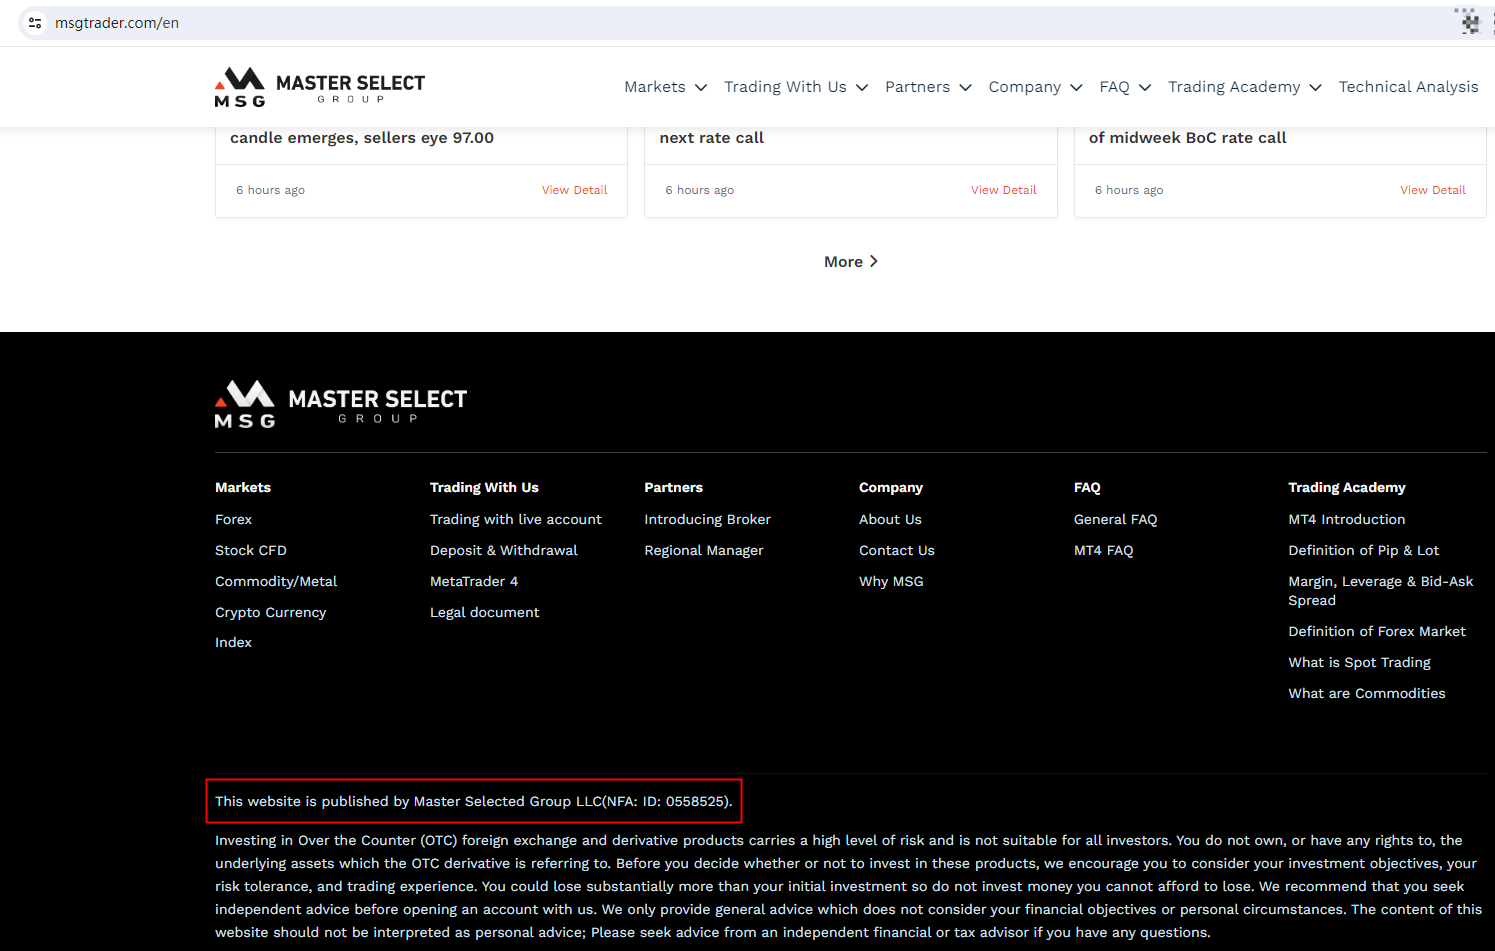1495x951 pixels.
Task: Click the site info icon in address bar
Action: point(35,23)
